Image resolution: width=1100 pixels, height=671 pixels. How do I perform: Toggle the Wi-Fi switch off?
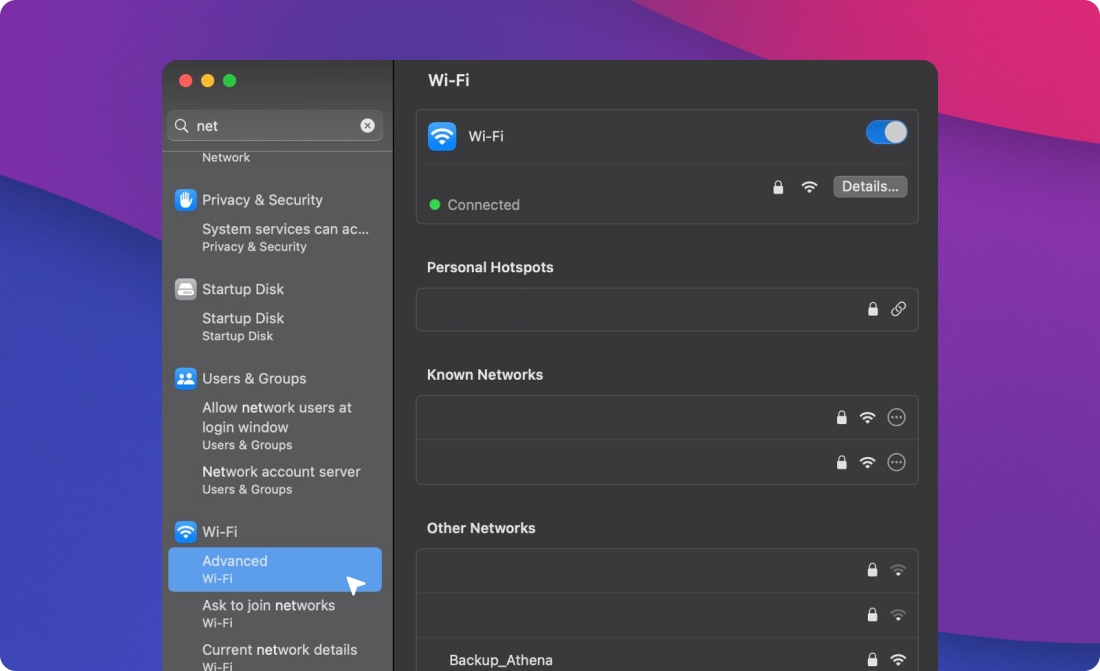click(886, 133)
